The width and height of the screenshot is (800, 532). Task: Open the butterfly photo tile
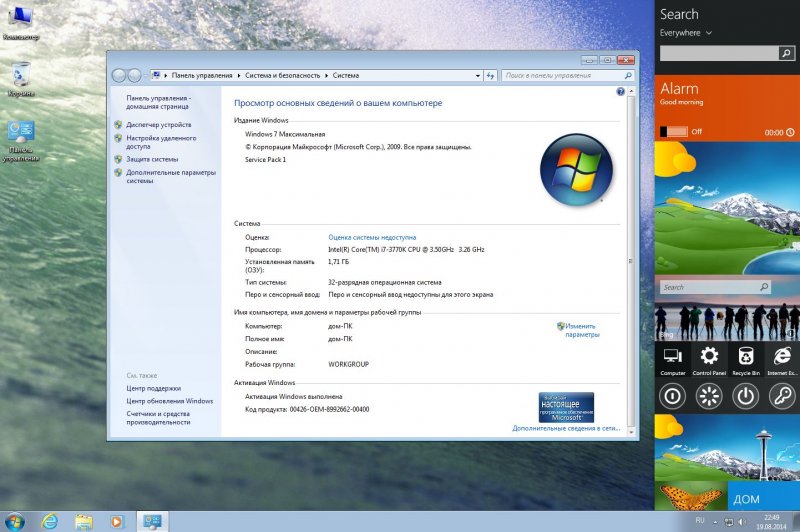pos(691,495)
